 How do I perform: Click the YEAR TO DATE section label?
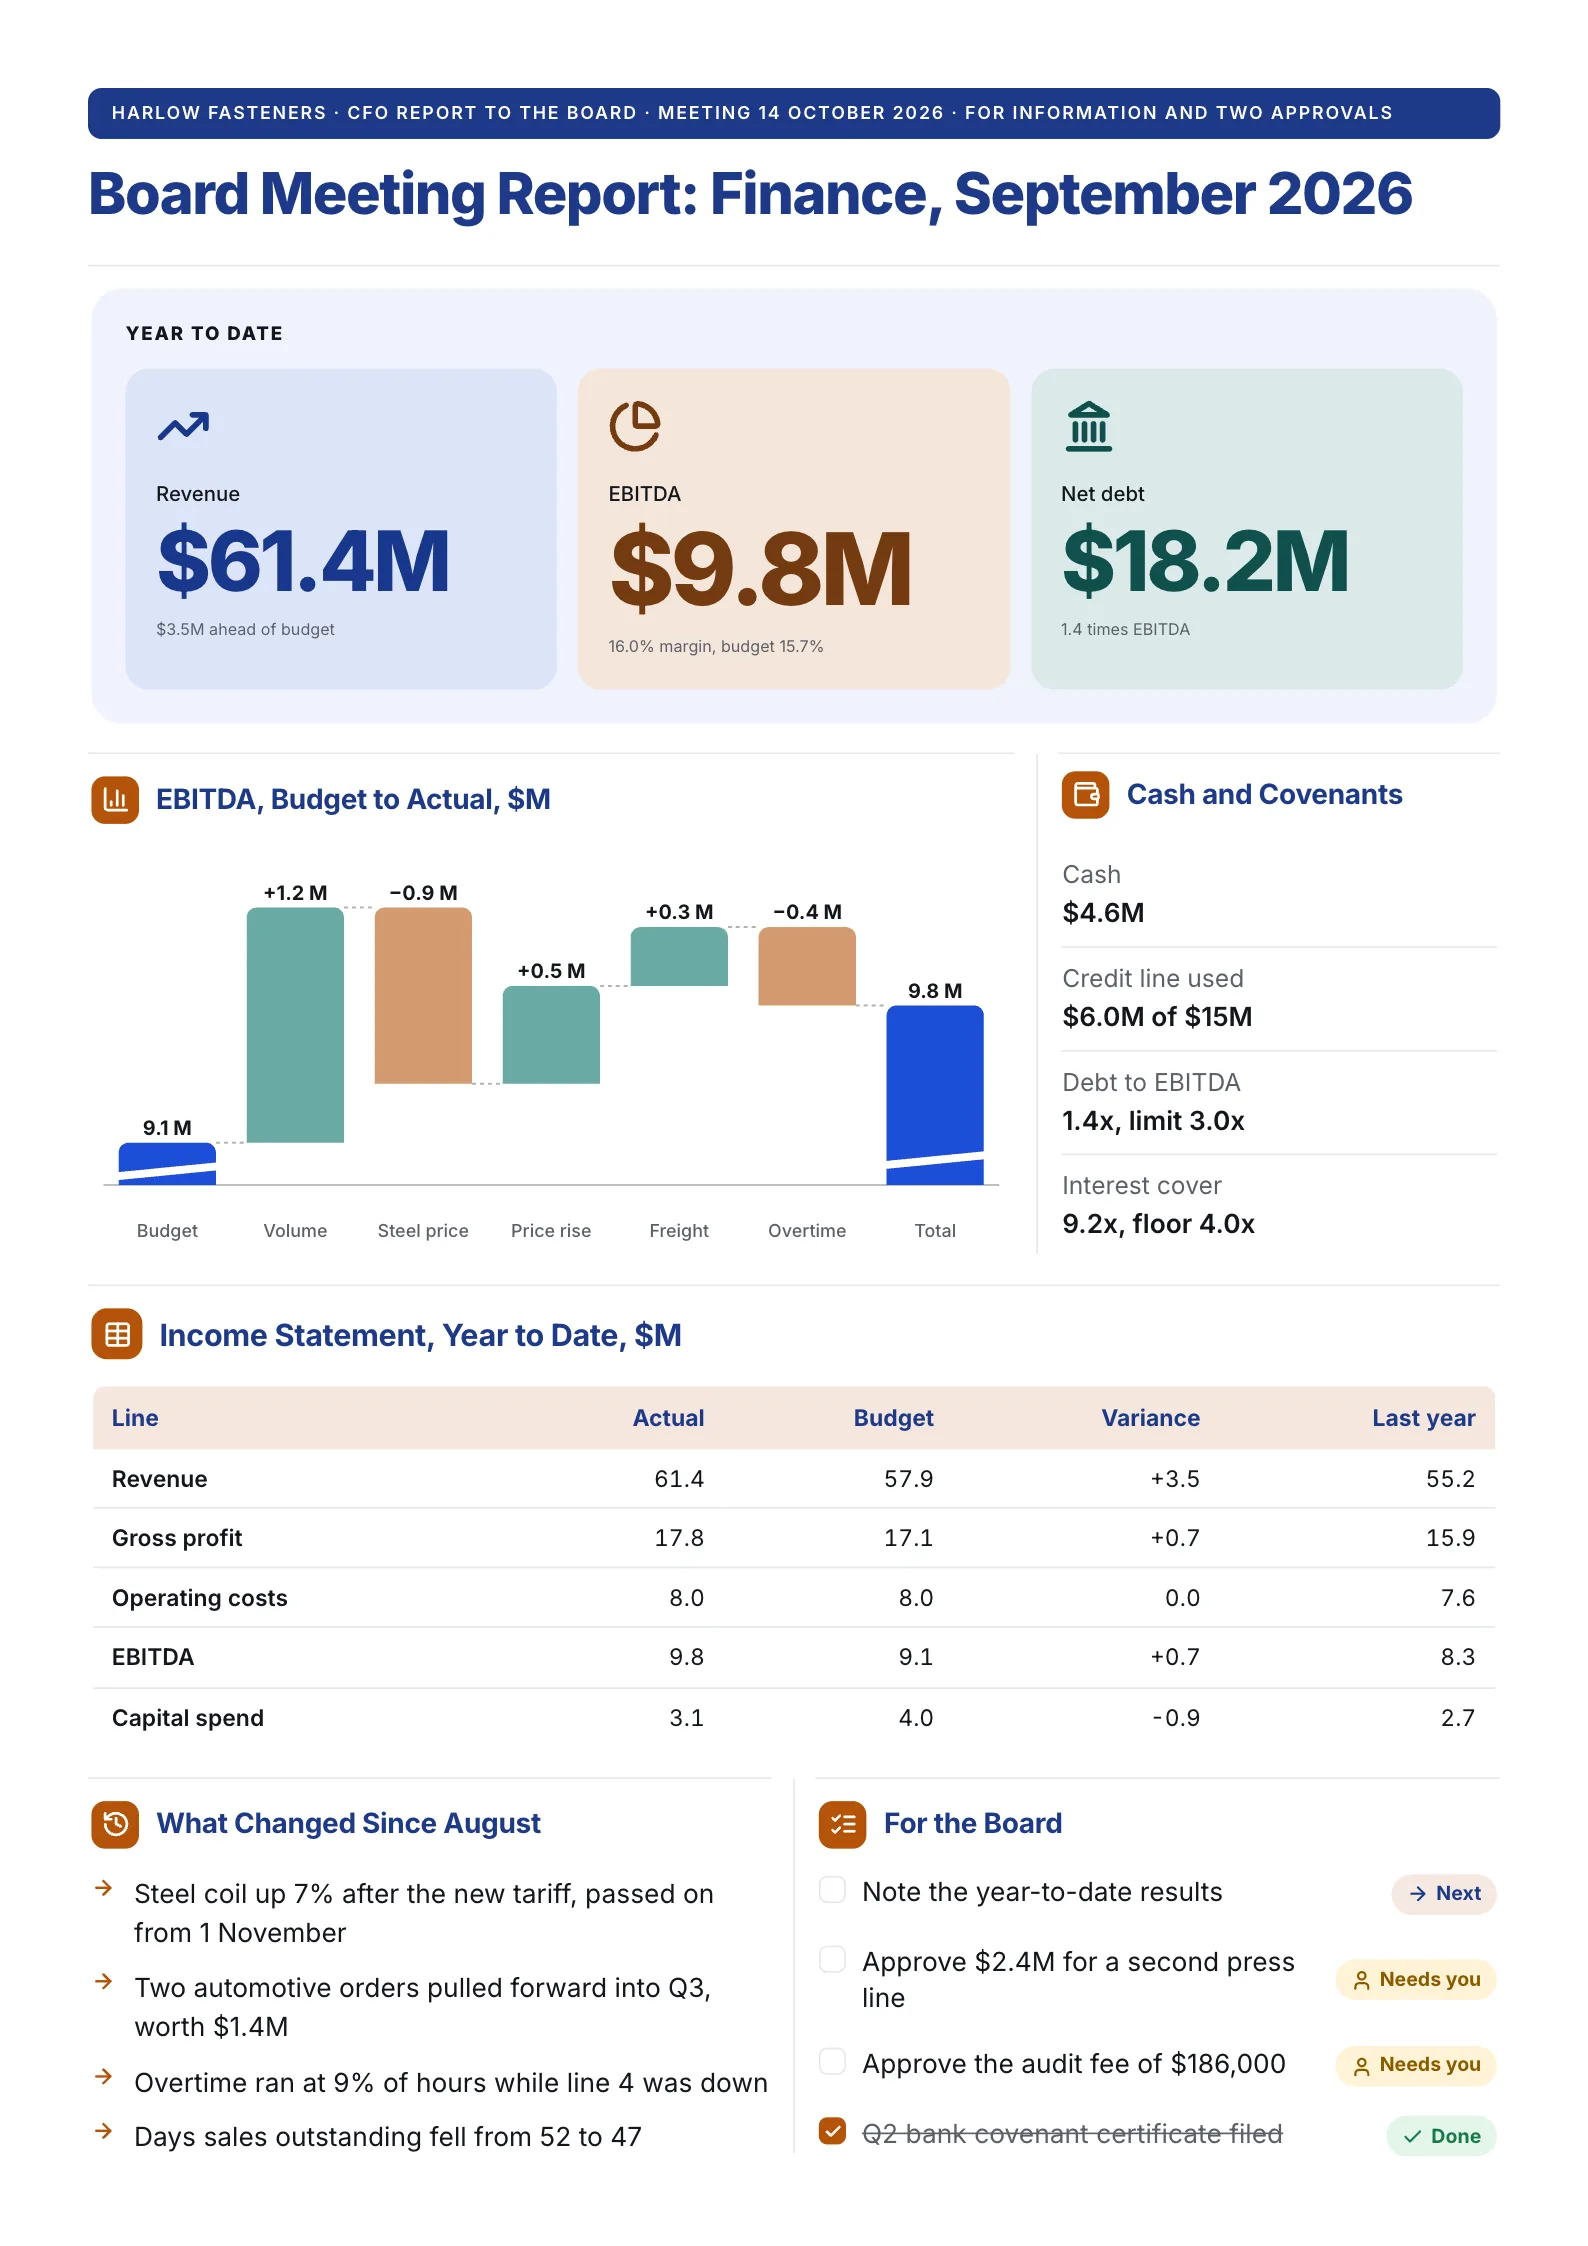tap(204, 334)
